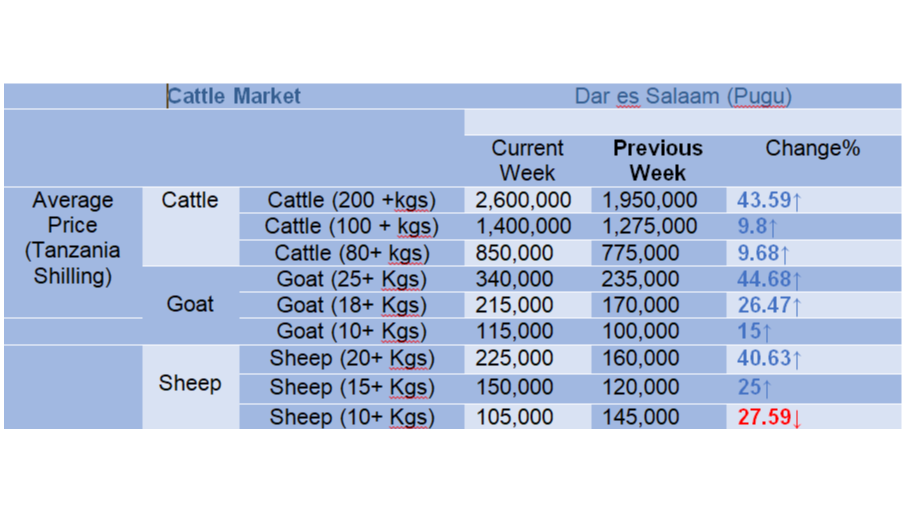
Task: Select the red 27.59 down-arrow value
Action: pyautogui.click(x=769, y=417)
